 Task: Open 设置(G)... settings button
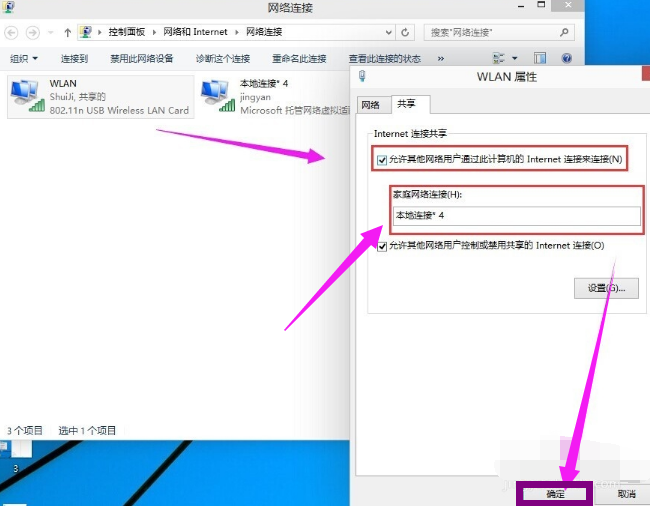tap(605, 288)
